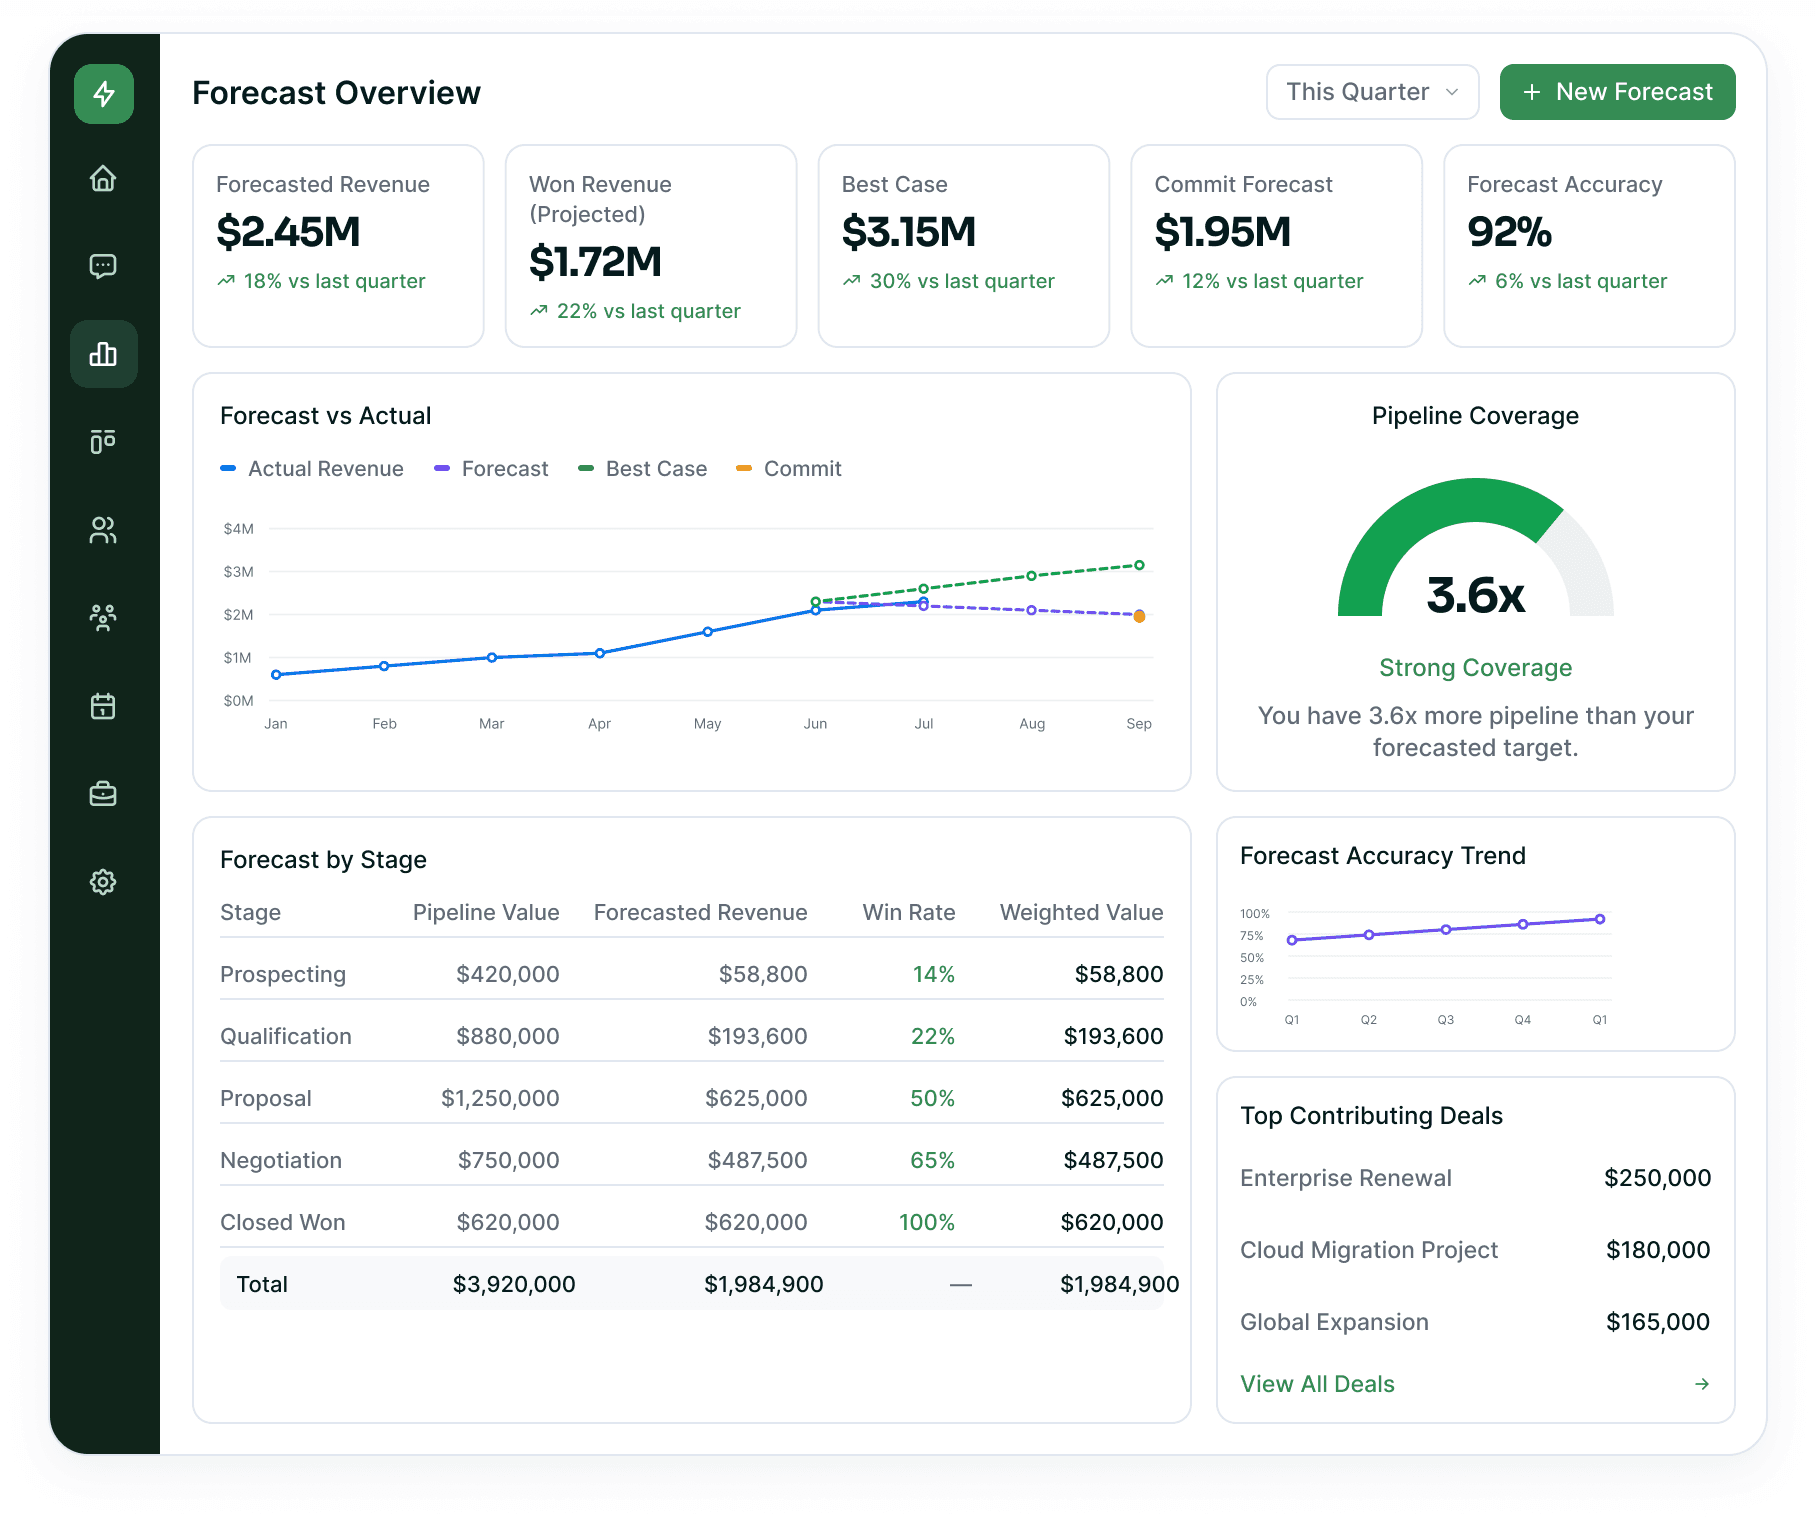Click the lightning bolt app logo
The image size is (1816, 1520).
click(104, 94)
